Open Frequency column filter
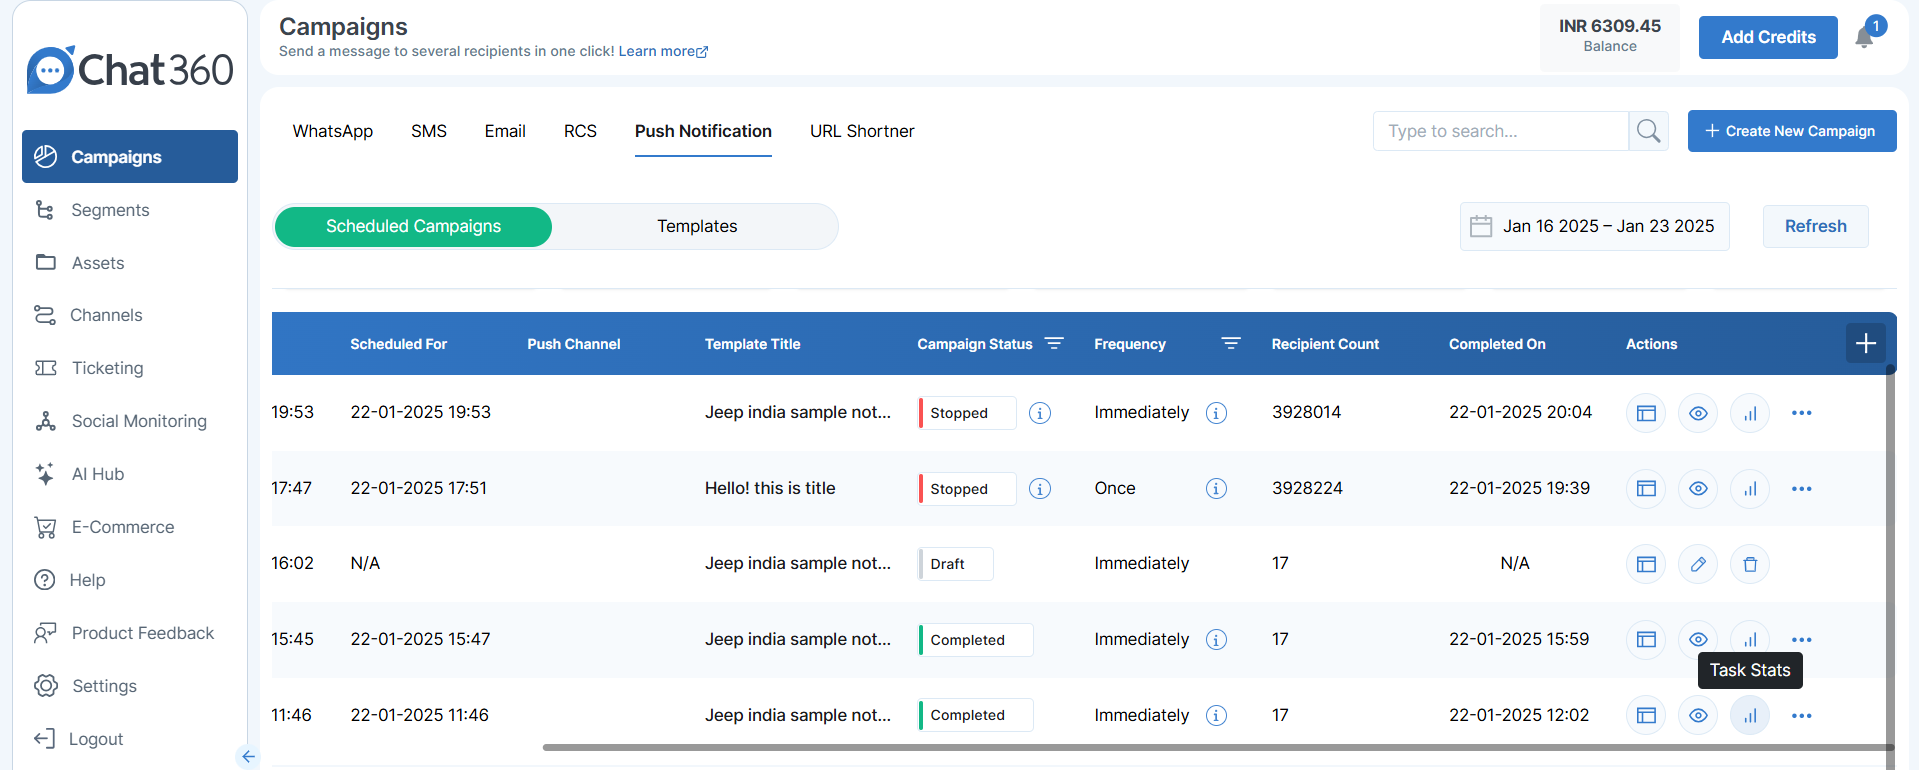The image size is (1919, 770). click(x=1231, y=343)
